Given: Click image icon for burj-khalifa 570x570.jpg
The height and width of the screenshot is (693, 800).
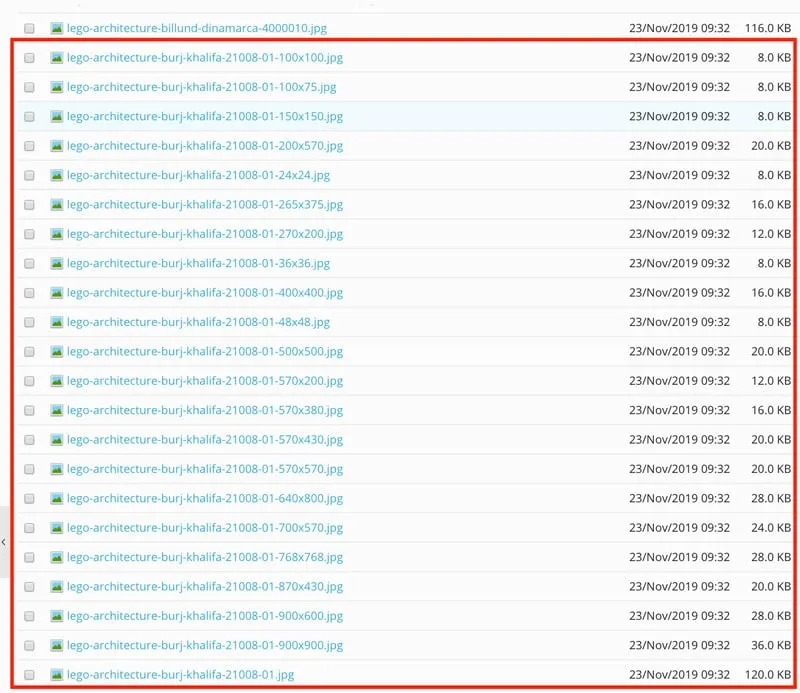Looking at the screenshot, I should pos(57,469).
